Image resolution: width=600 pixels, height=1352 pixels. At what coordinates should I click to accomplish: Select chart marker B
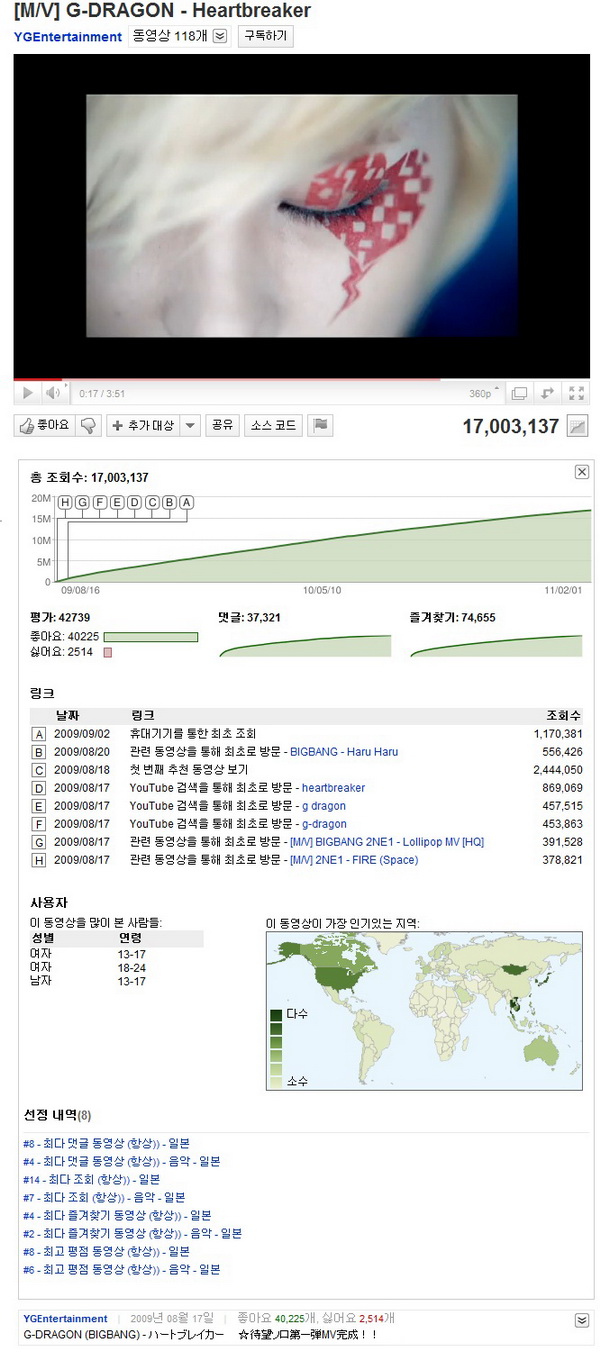pos(169,502)
